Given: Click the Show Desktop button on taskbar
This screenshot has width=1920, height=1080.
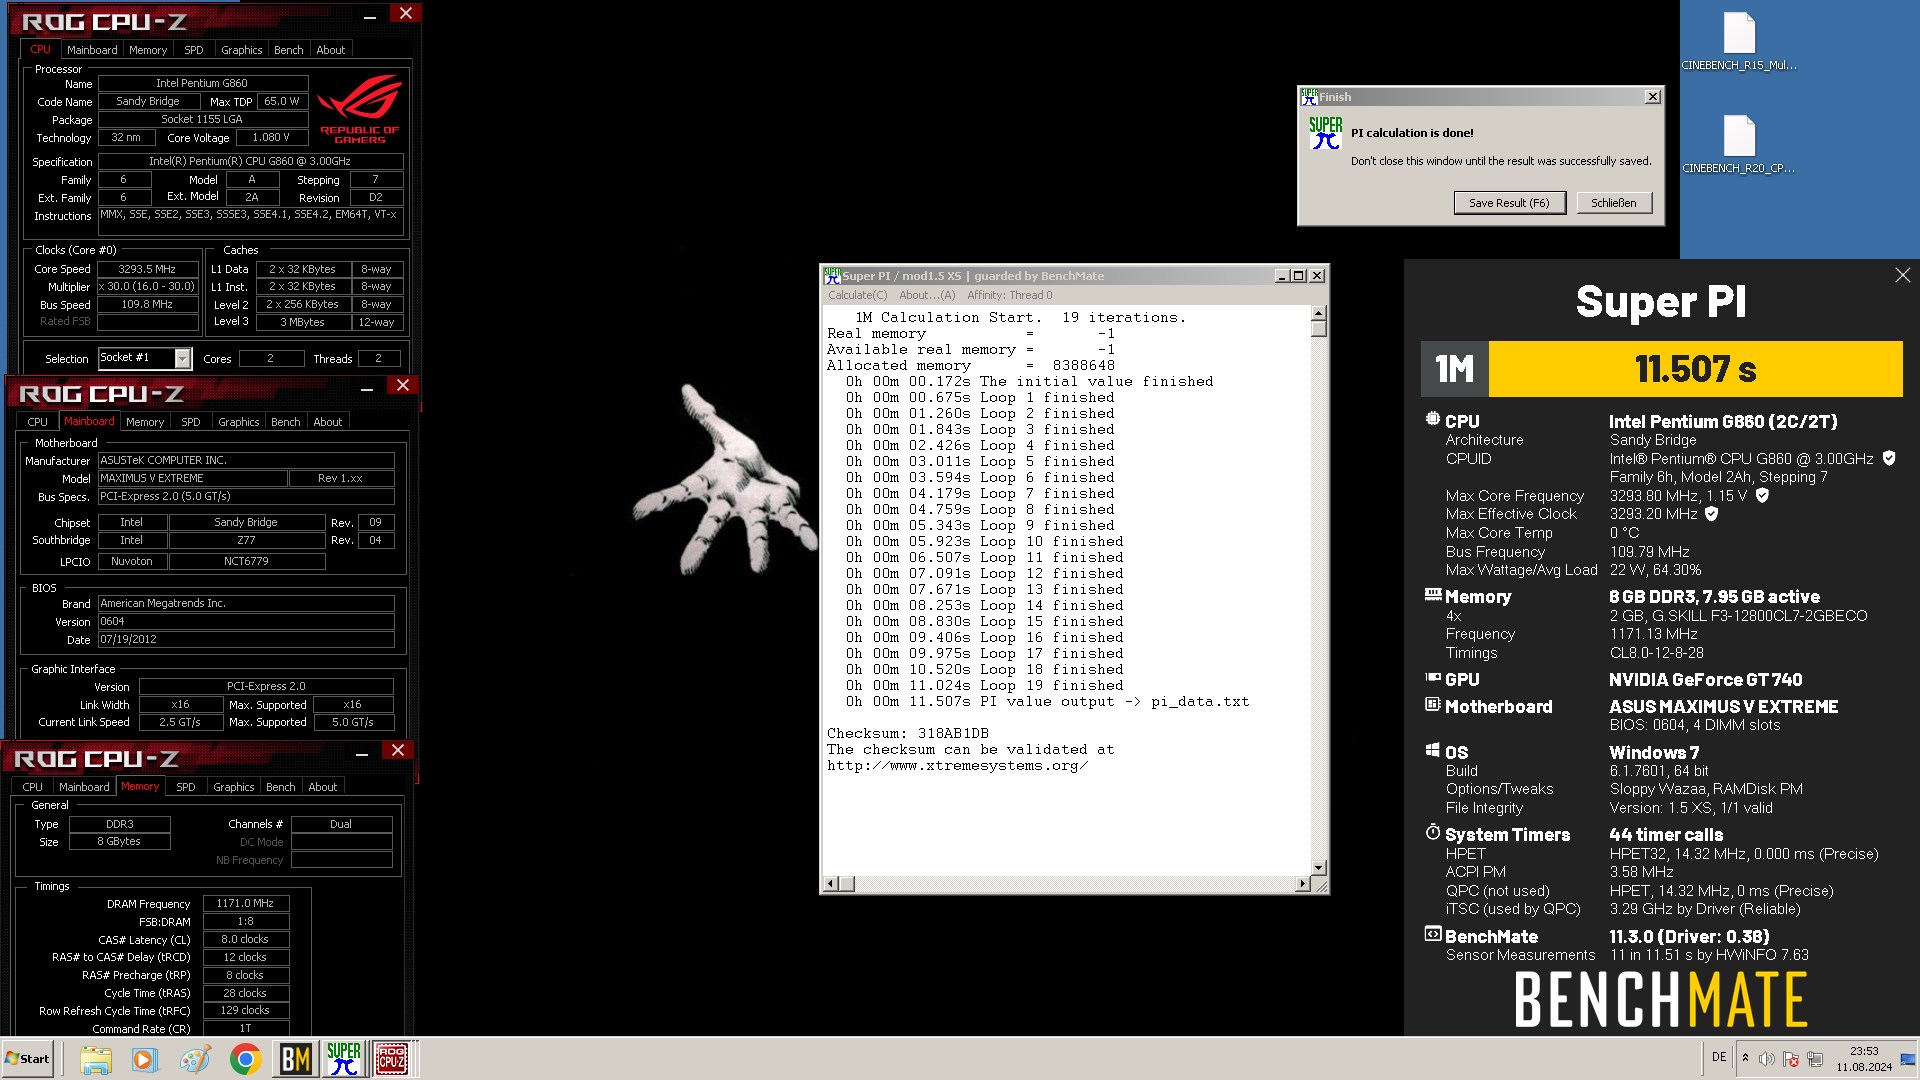Looking at the screenshot, I should click(1909, 1059).
